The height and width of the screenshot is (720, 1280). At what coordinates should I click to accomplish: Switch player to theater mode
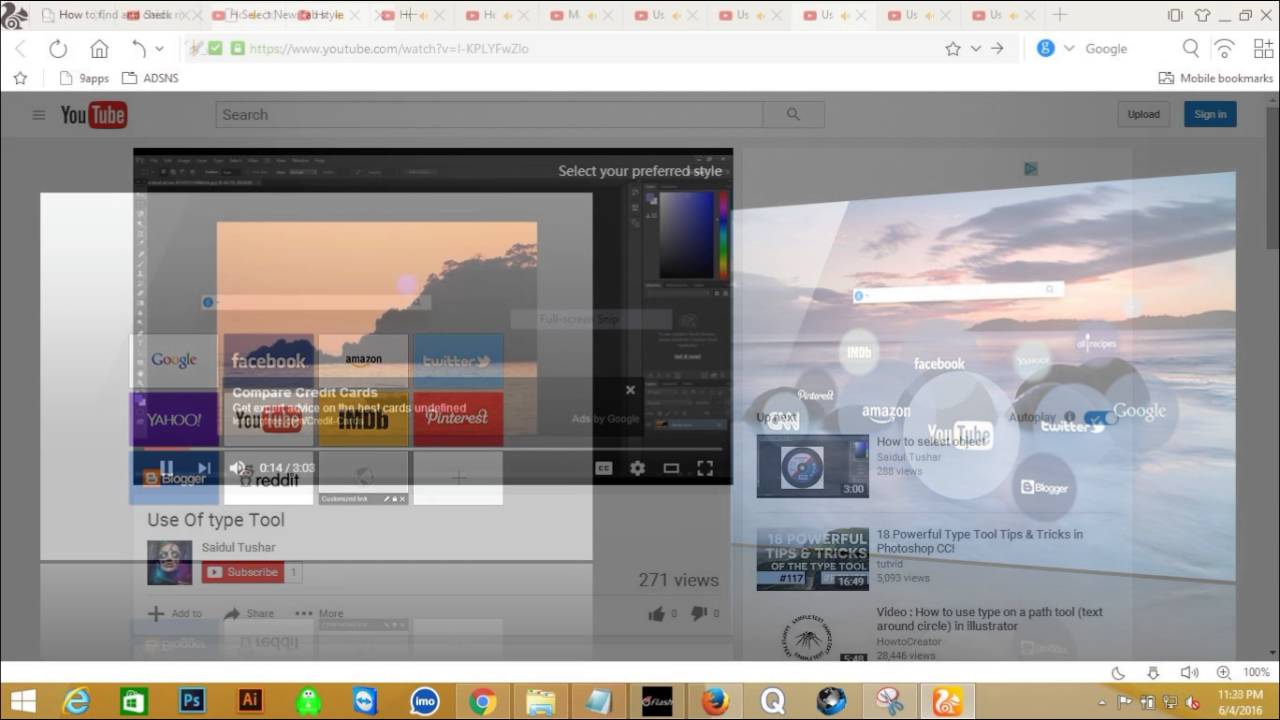[671, 467]
